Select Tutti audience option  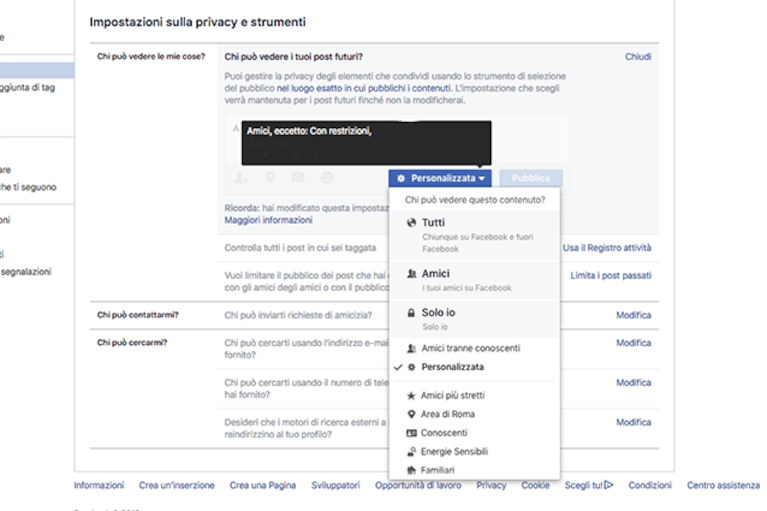[x=474, y=235]
